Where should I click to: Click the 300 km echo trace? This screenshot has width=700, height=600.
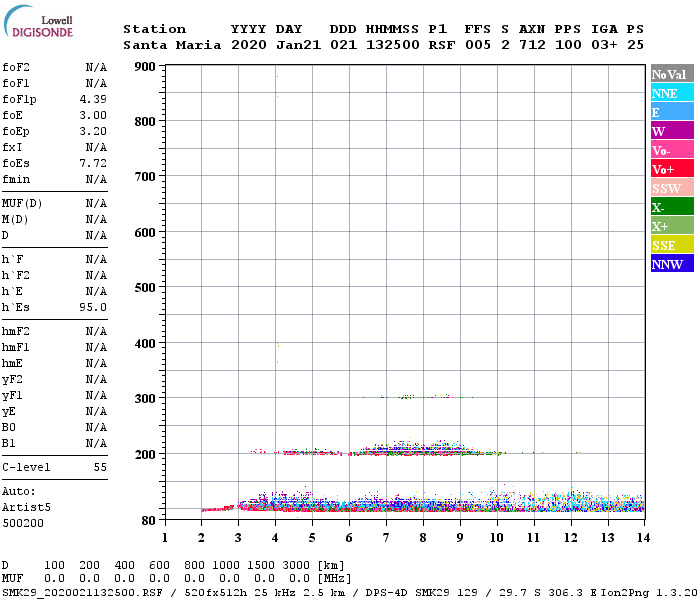(417, 396)
